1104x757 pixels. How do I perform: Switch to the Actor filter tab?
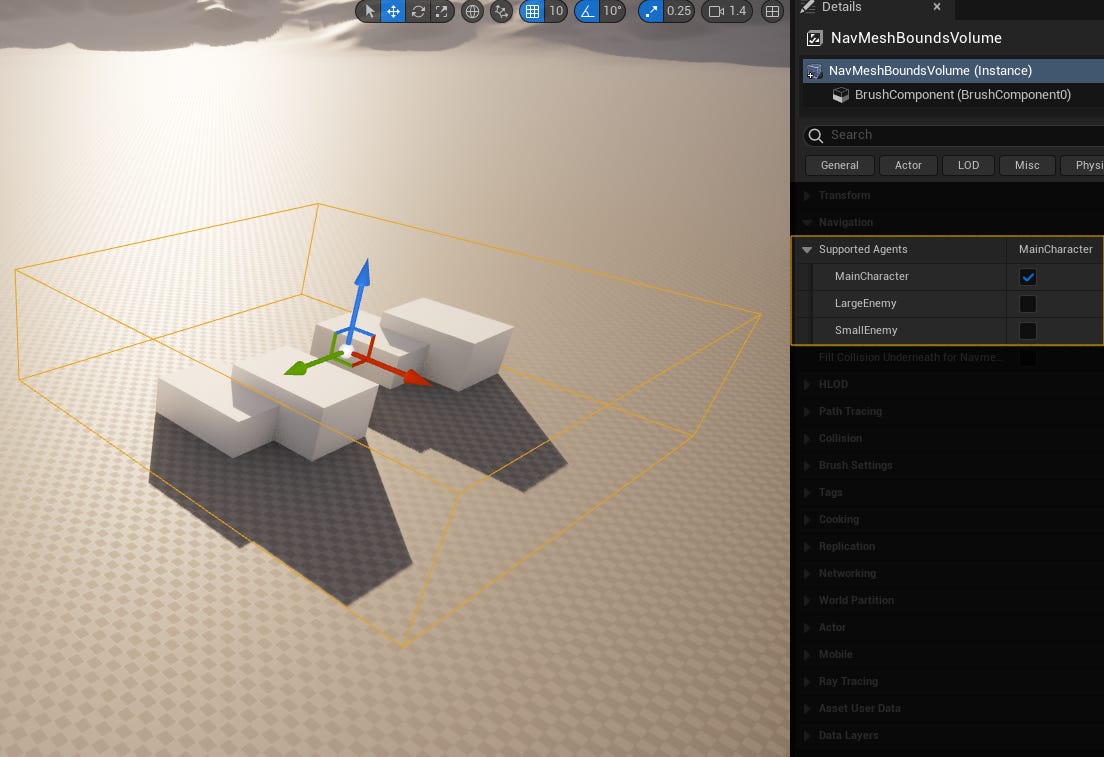click(908, 165)
